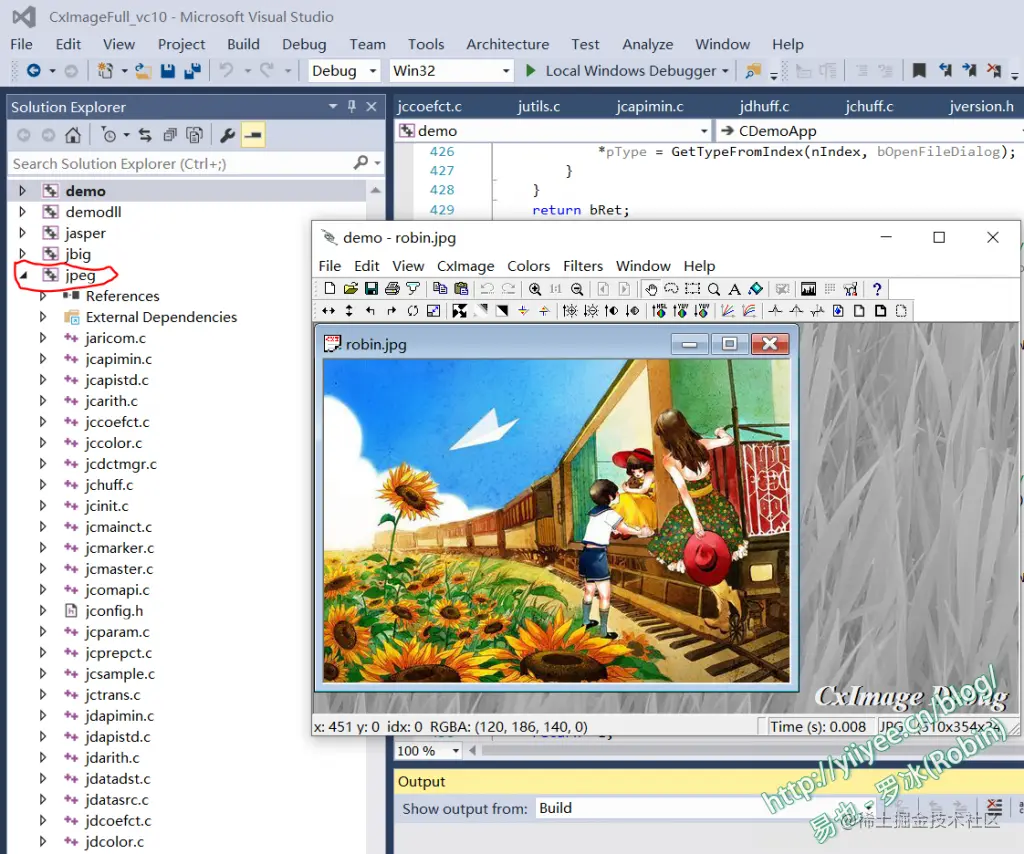
Task: Click the Mirror horizontal arrows icon
Action: point(328,311)
